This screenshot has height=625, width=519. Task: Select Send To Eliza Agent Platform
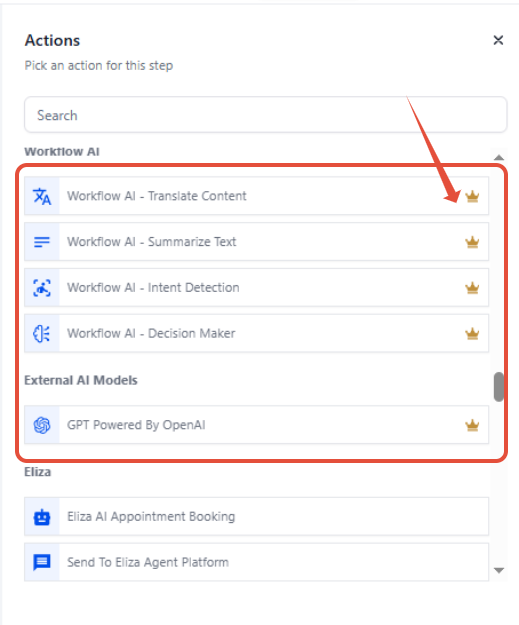pos(256,563)
